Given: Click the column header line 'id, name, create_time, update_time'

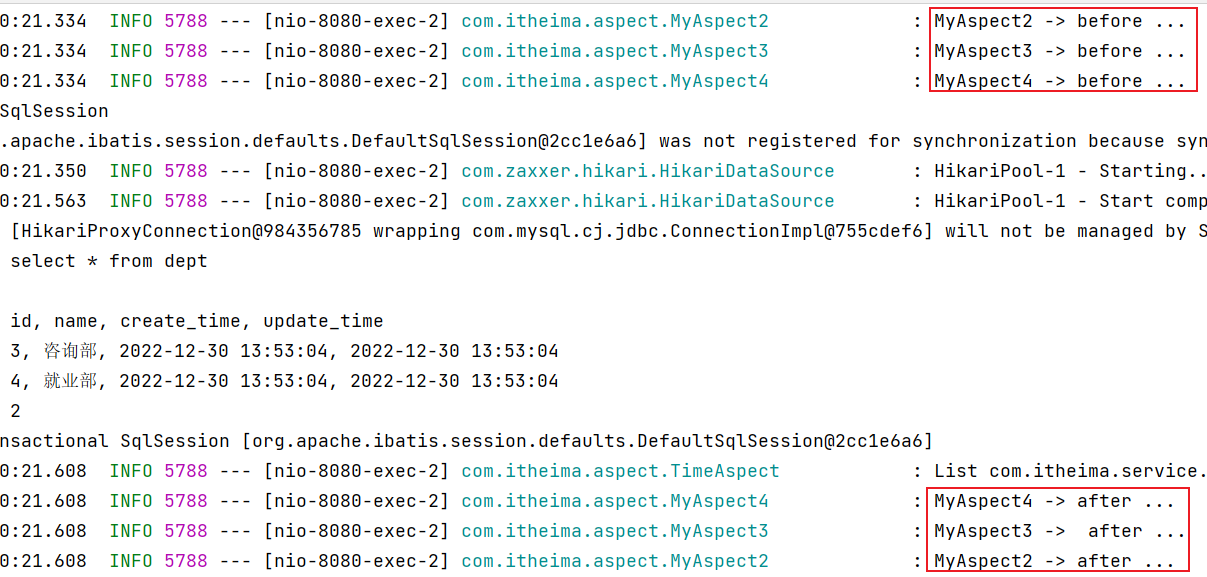Looking at the screenshot, I should [197, 321].
